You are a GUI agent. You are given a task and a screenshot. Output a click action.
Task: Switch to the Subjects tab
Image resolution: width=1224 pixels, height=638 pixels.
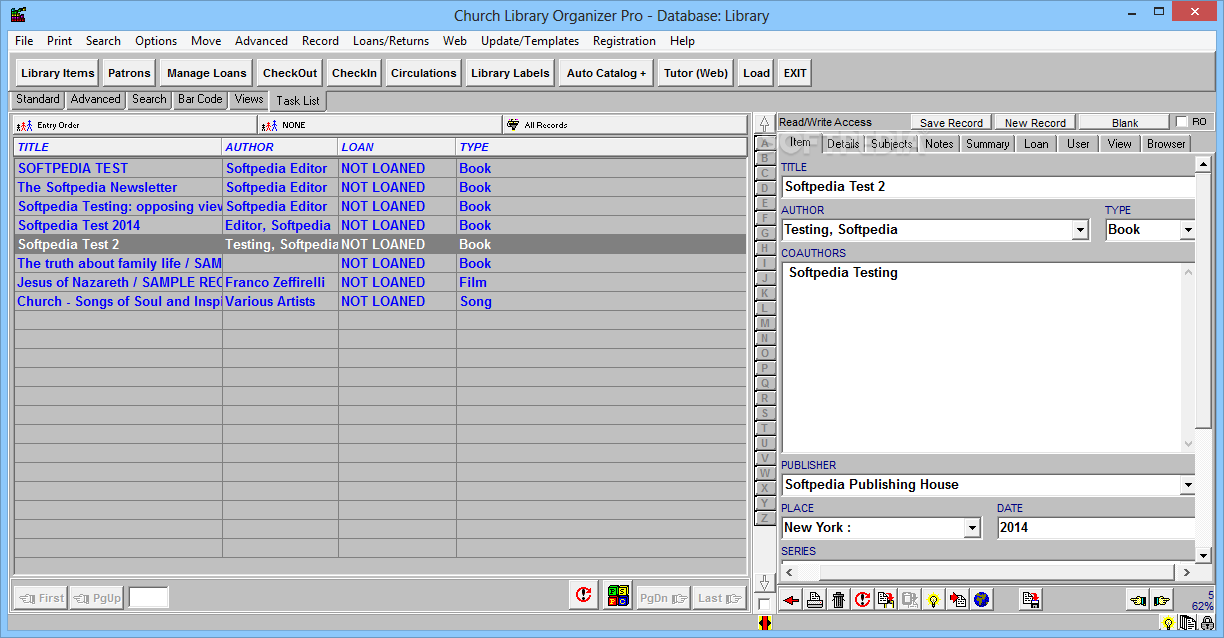891,144
